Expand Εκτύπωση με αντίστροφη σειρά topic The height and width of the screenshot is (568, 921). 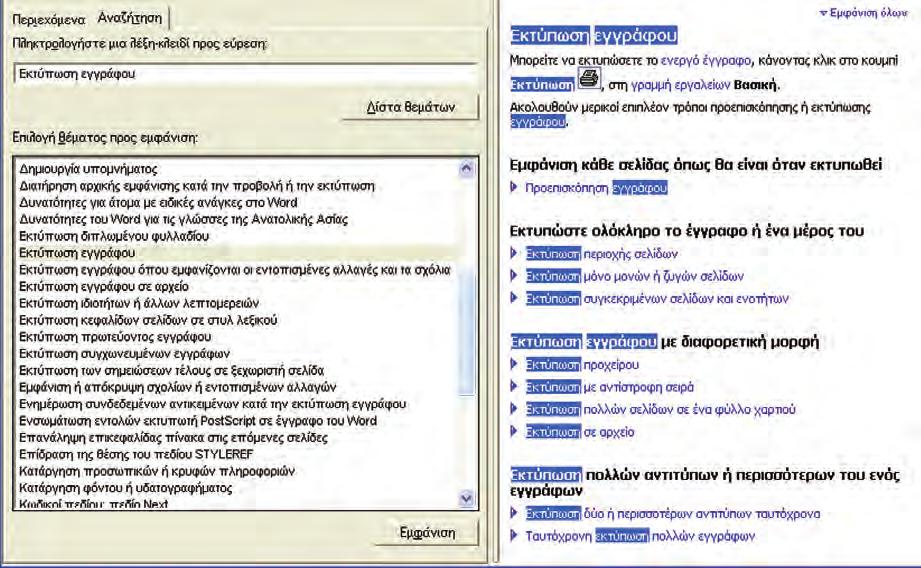click(x=602, y=387)
